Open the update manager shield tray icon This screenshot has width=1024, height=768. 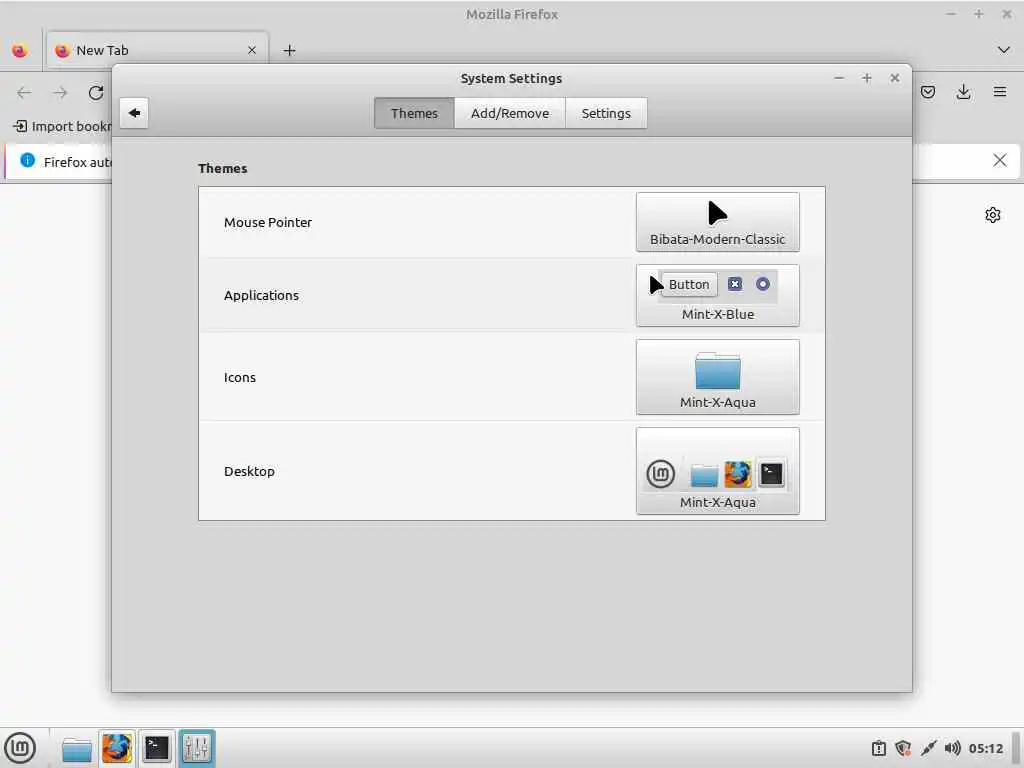click(903, 748)
